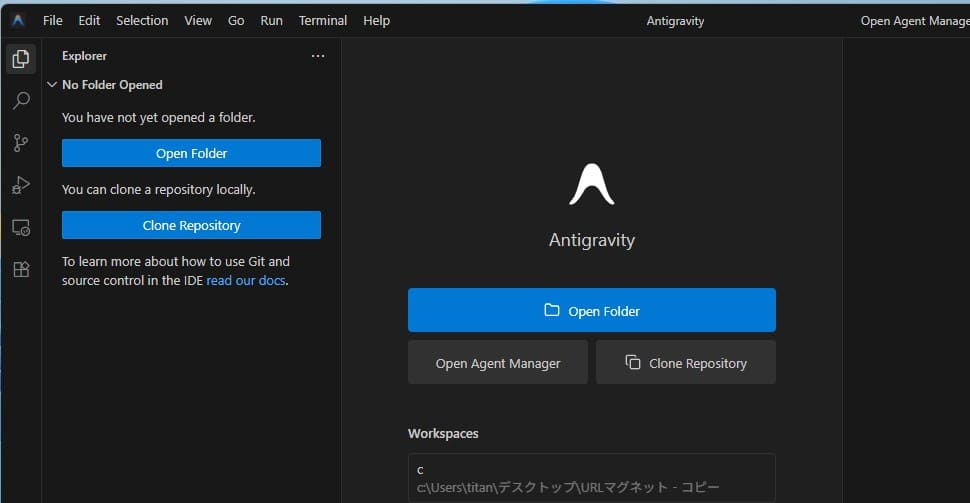The image size is (970, 503).
Task: Open the File menu
Action: [x=52, y=20]
